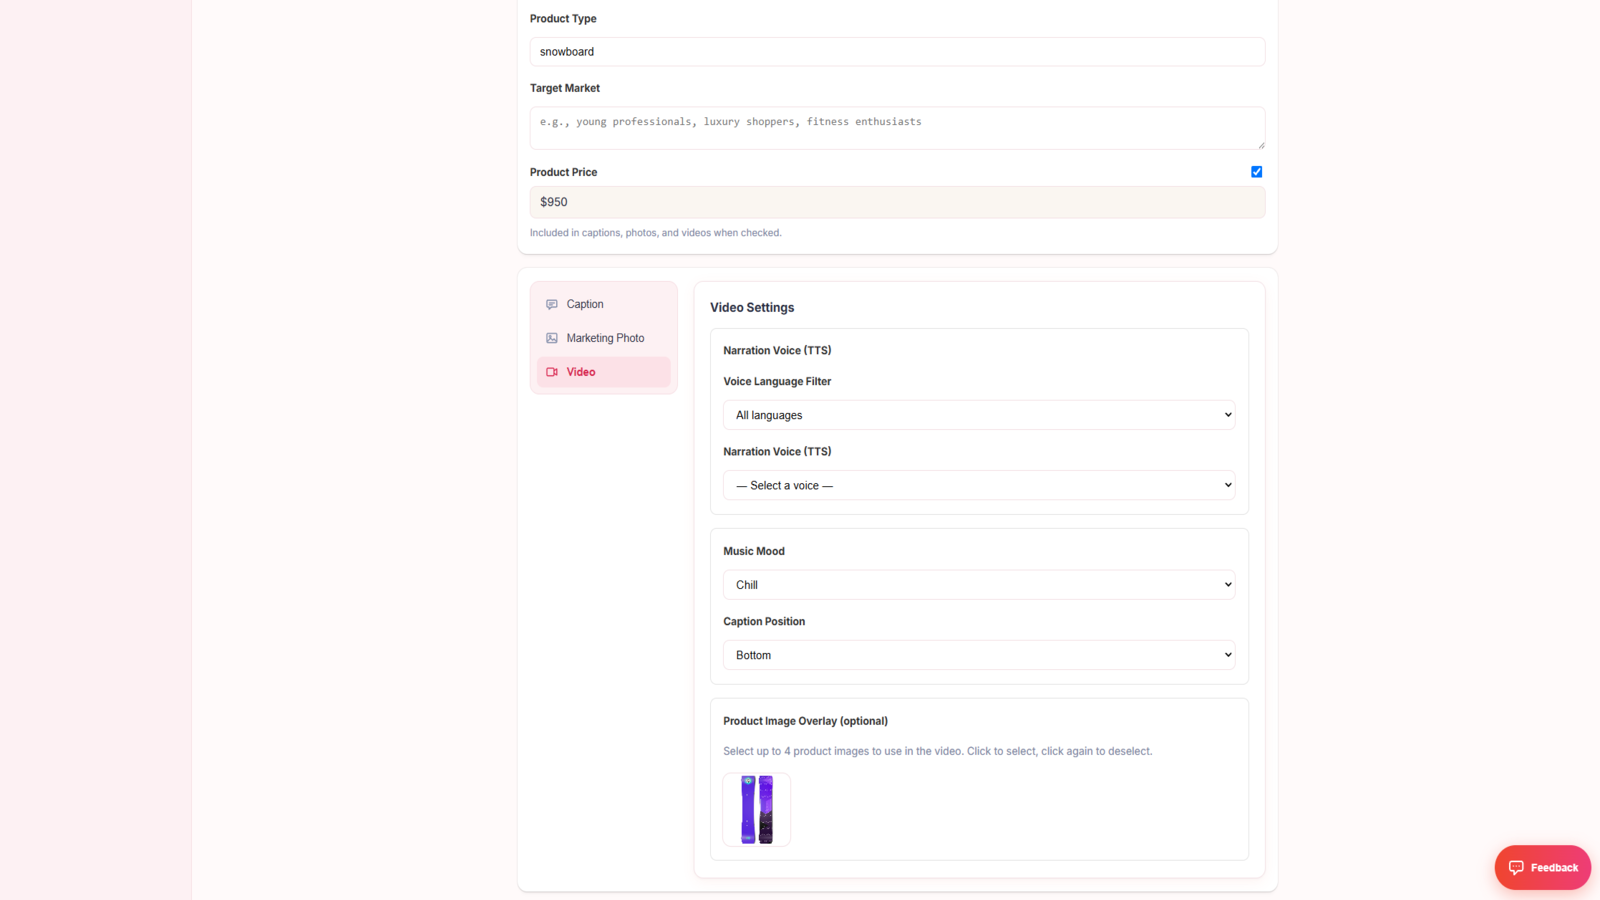
Task: Click the Video Settings heading
Action: 752,308
